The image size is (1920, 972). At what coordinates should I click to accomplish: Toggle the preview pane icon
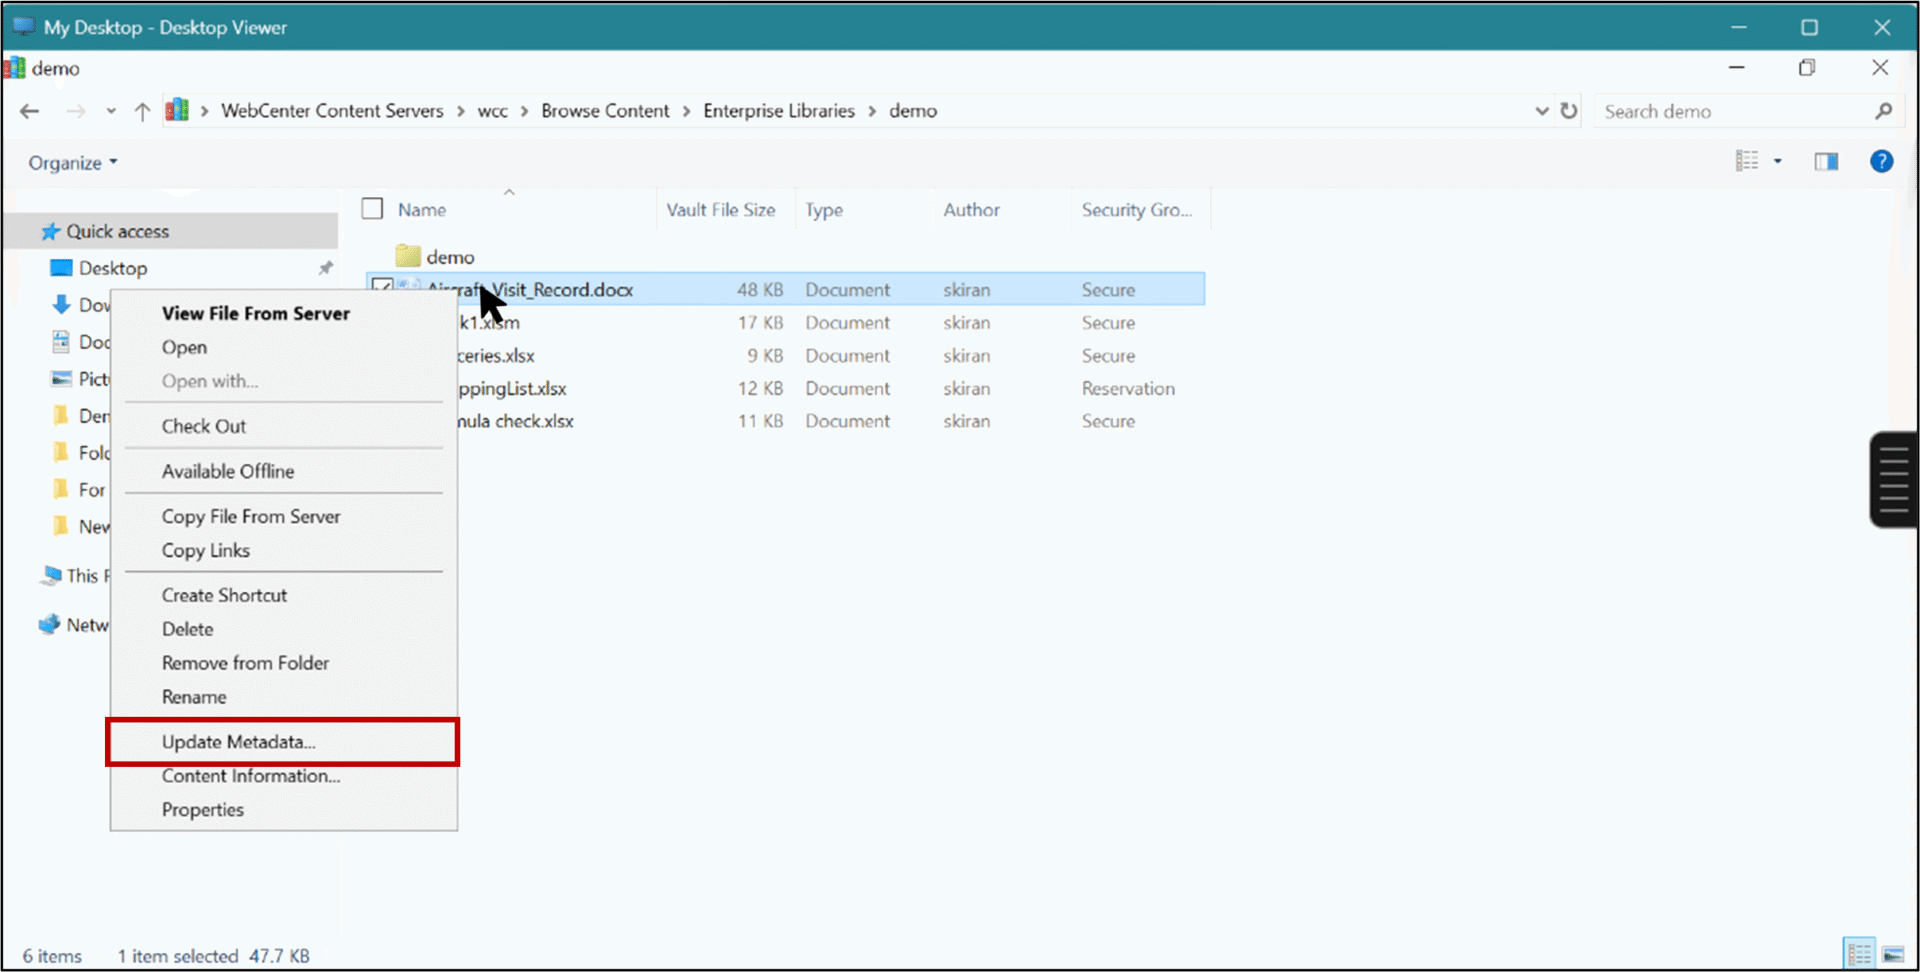click(x=1827, y=161)
